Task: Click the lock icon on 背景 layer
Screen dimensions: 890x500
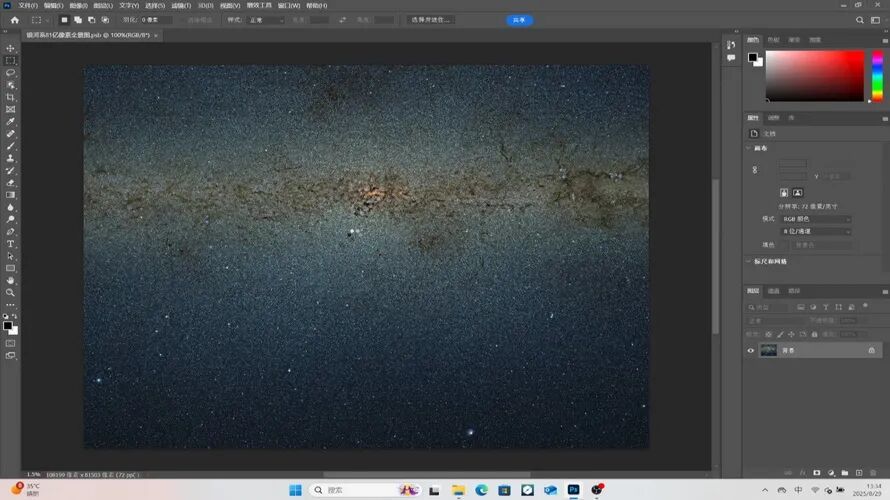Action: tap(871, 351)
